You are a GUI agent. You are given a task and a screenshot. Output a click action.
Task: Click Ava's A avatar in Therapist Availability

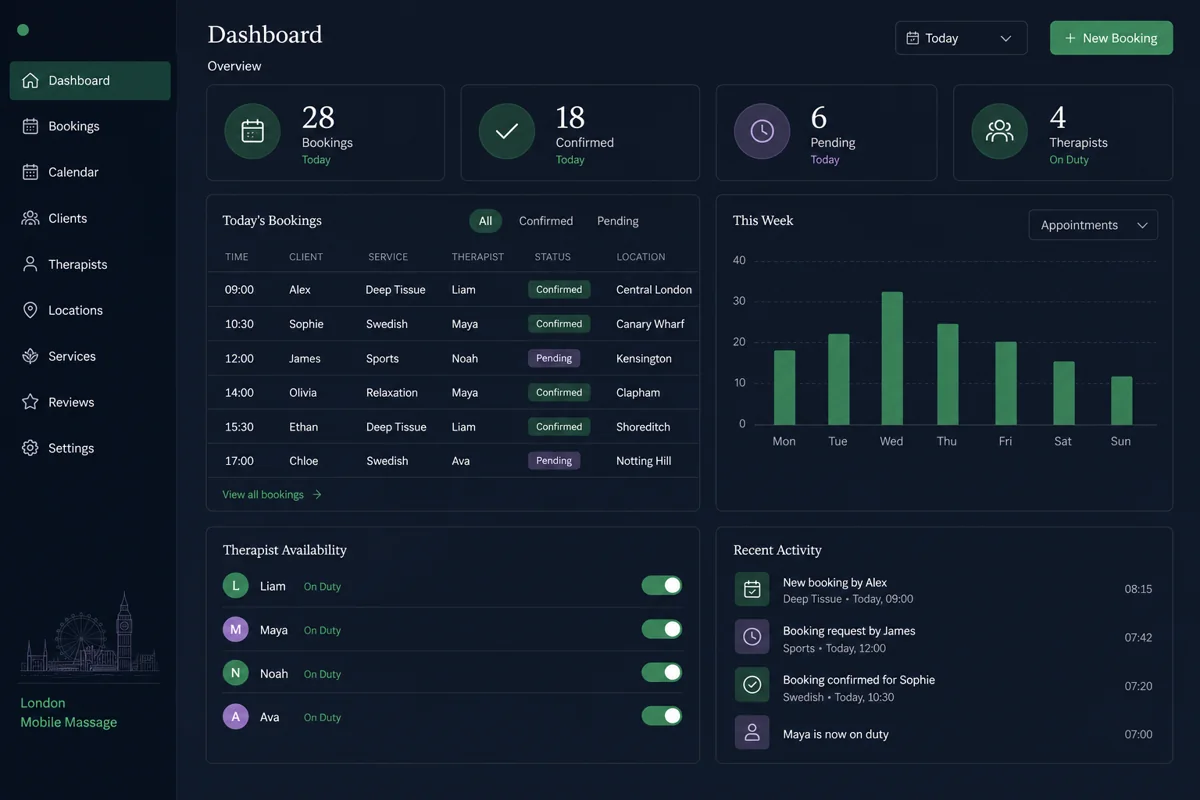(235, 717)
